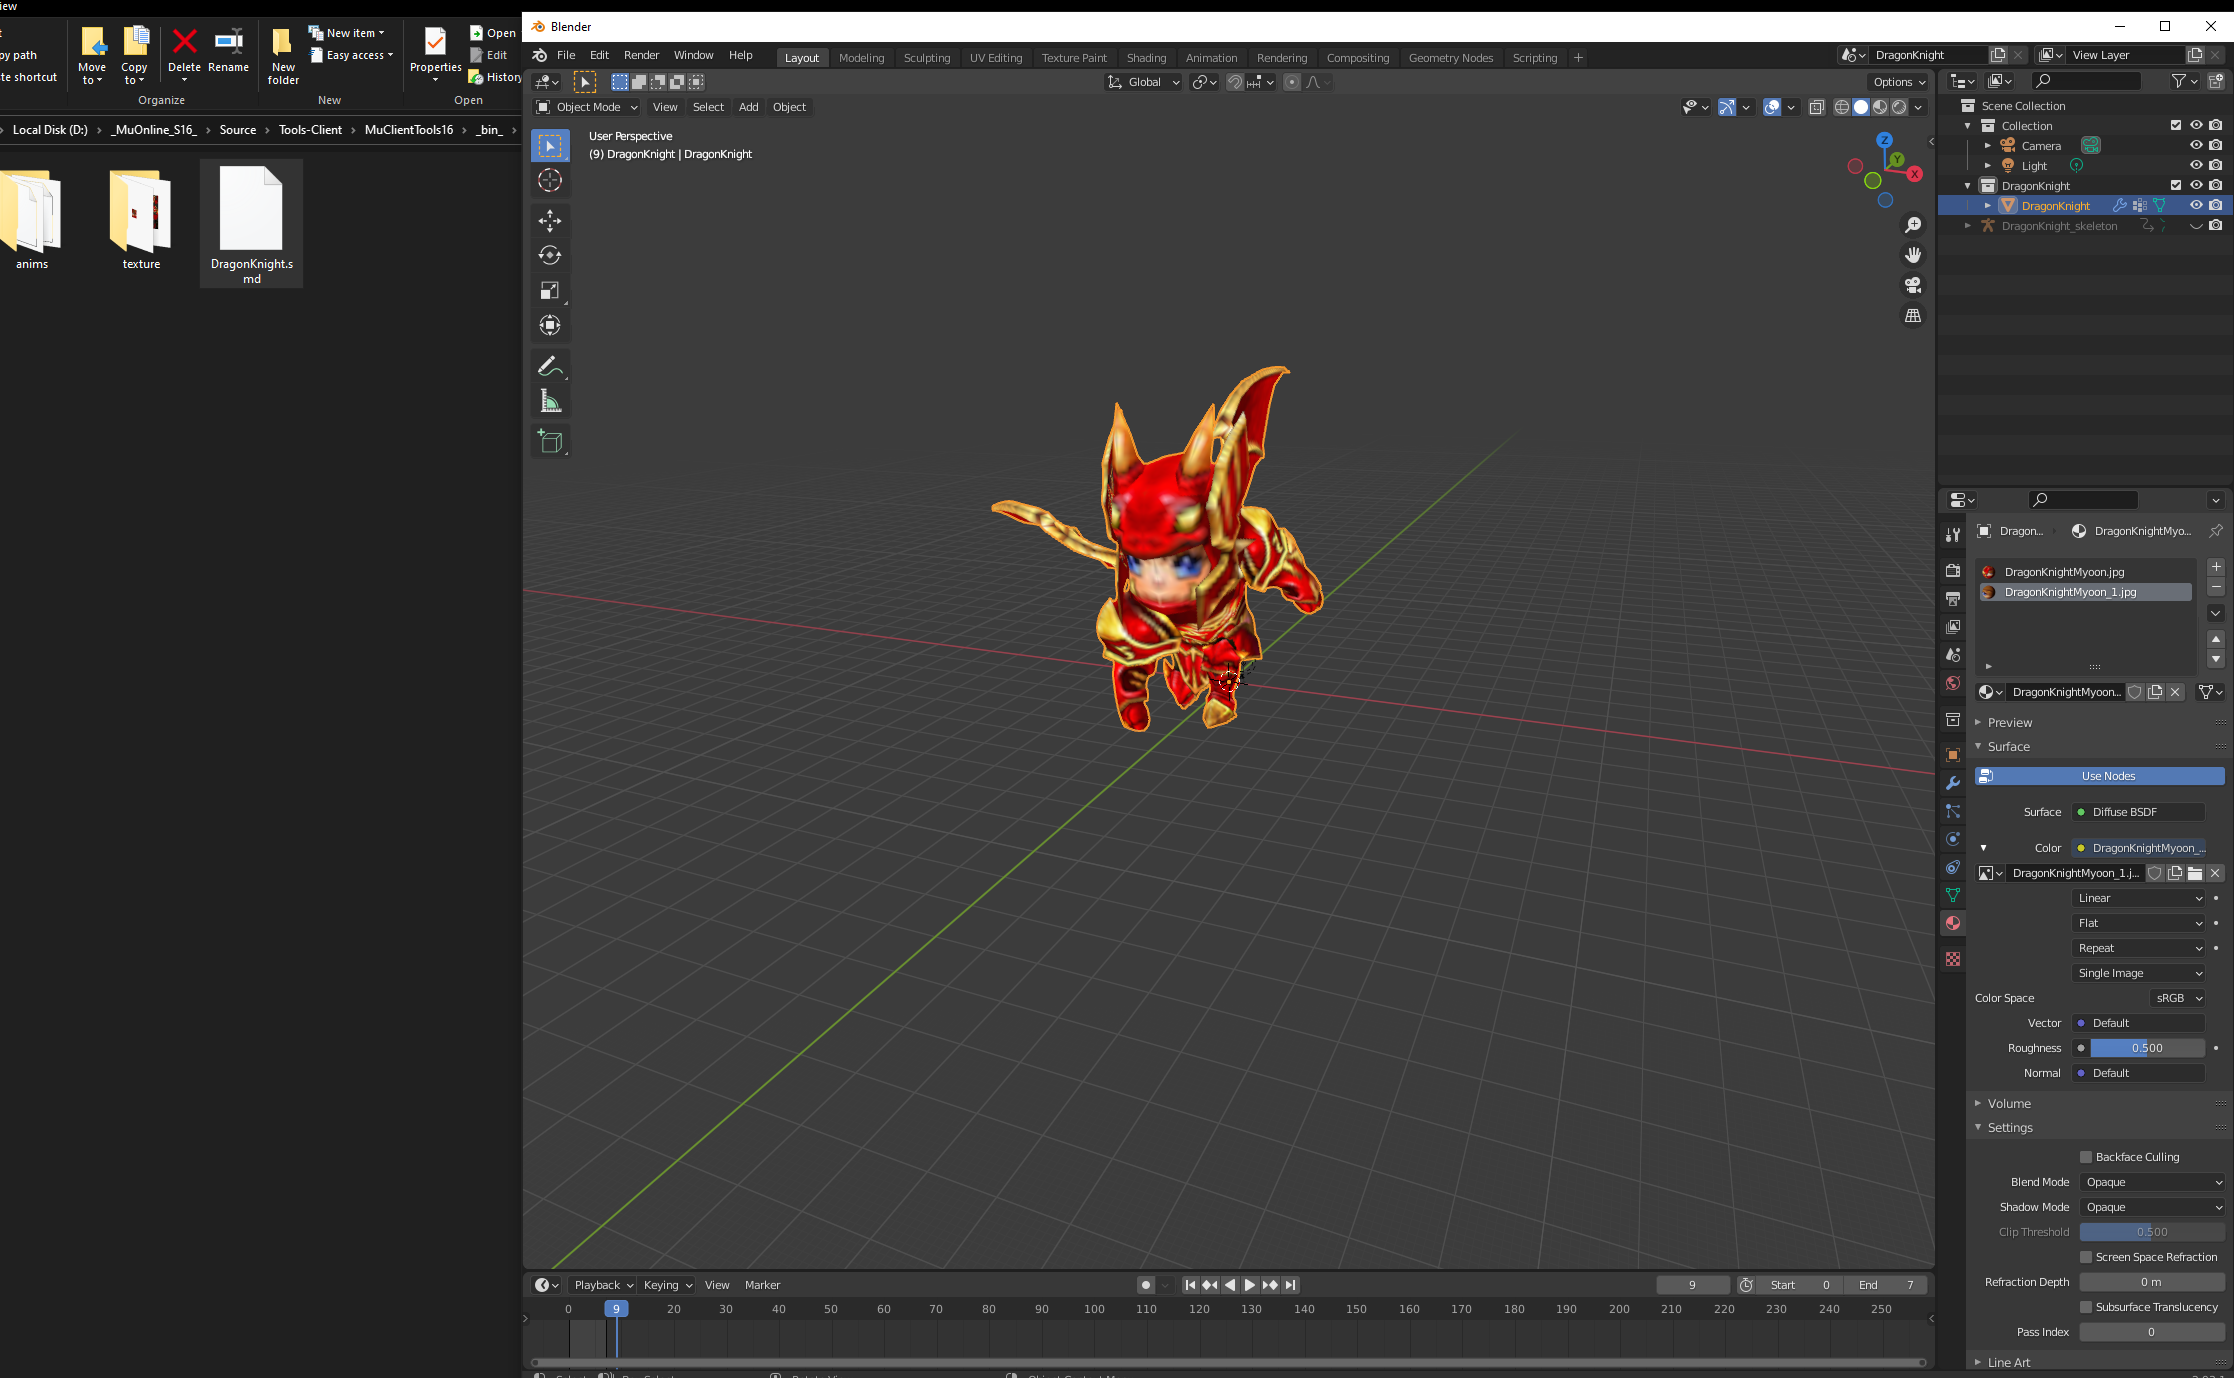Viewport: 2234px width, 1380px height.
Task: Toggle Use Nodes for the material
Action: tap(2100, 777)
